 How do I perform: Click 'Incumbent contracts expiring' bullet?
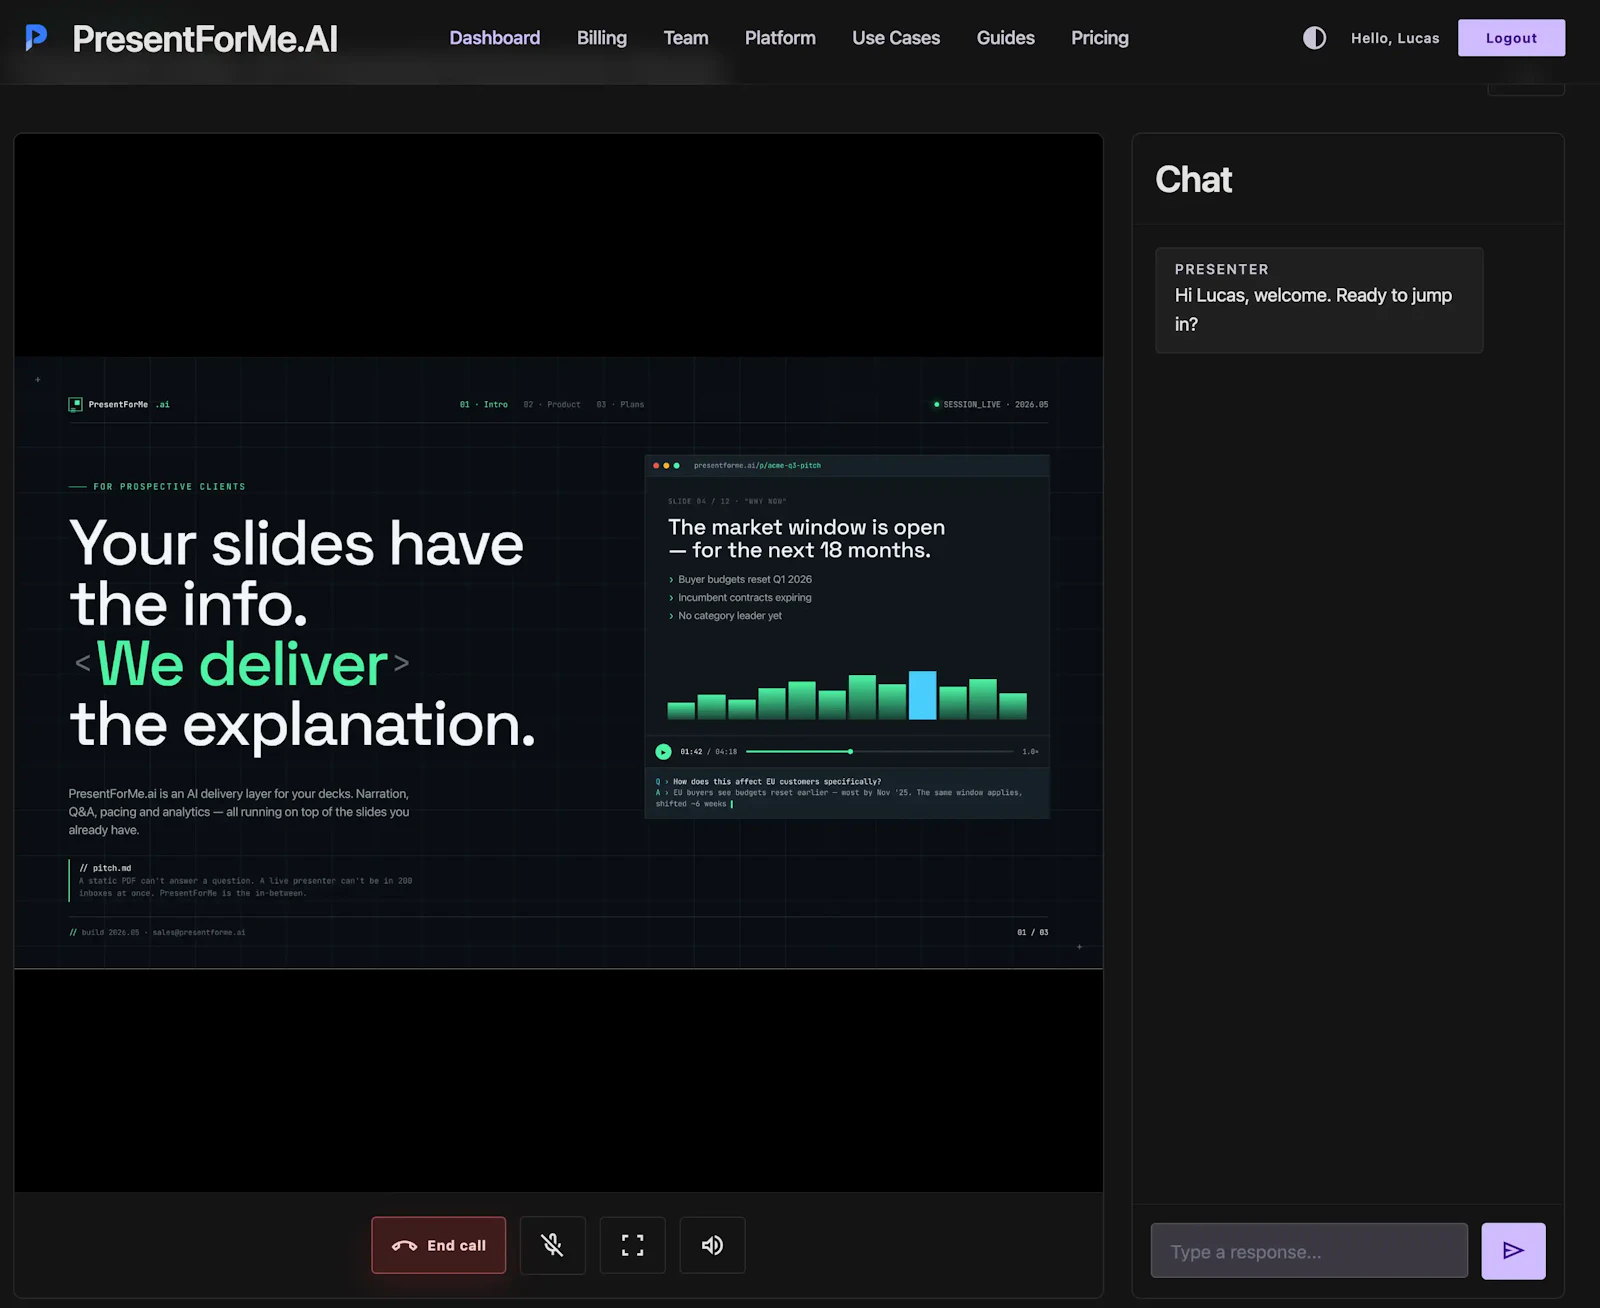(744, 597)
